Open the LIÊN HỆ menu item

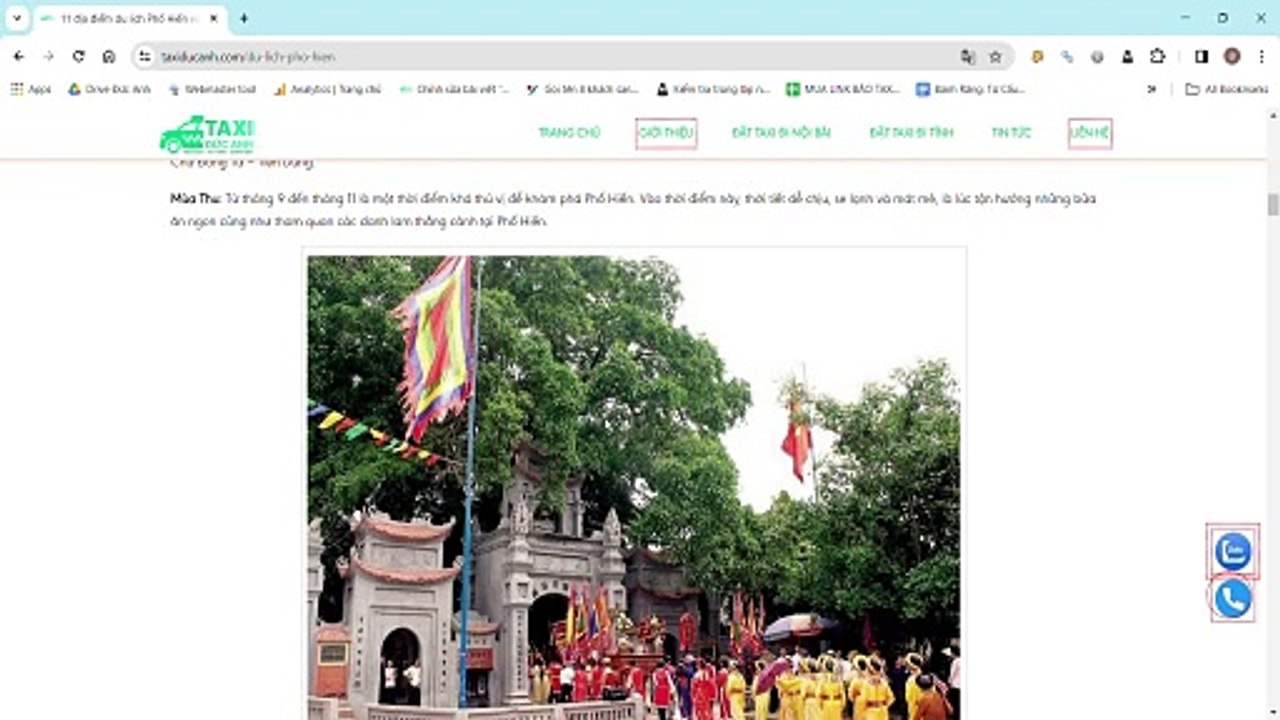point(1090,133)
